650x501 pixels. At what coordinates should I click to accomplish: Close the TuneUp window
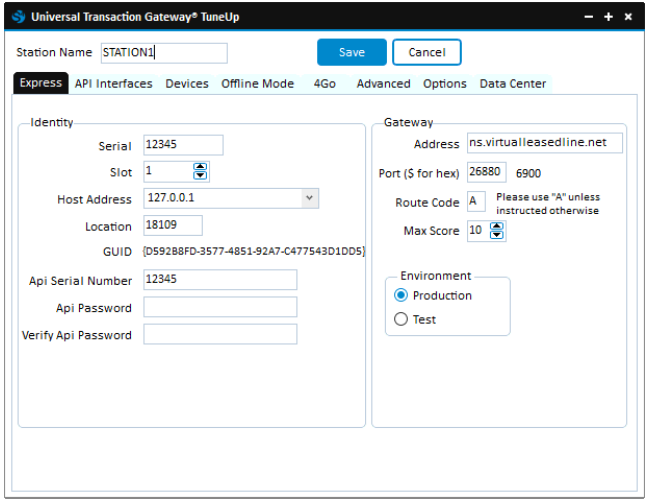click(x=628, y=17)
